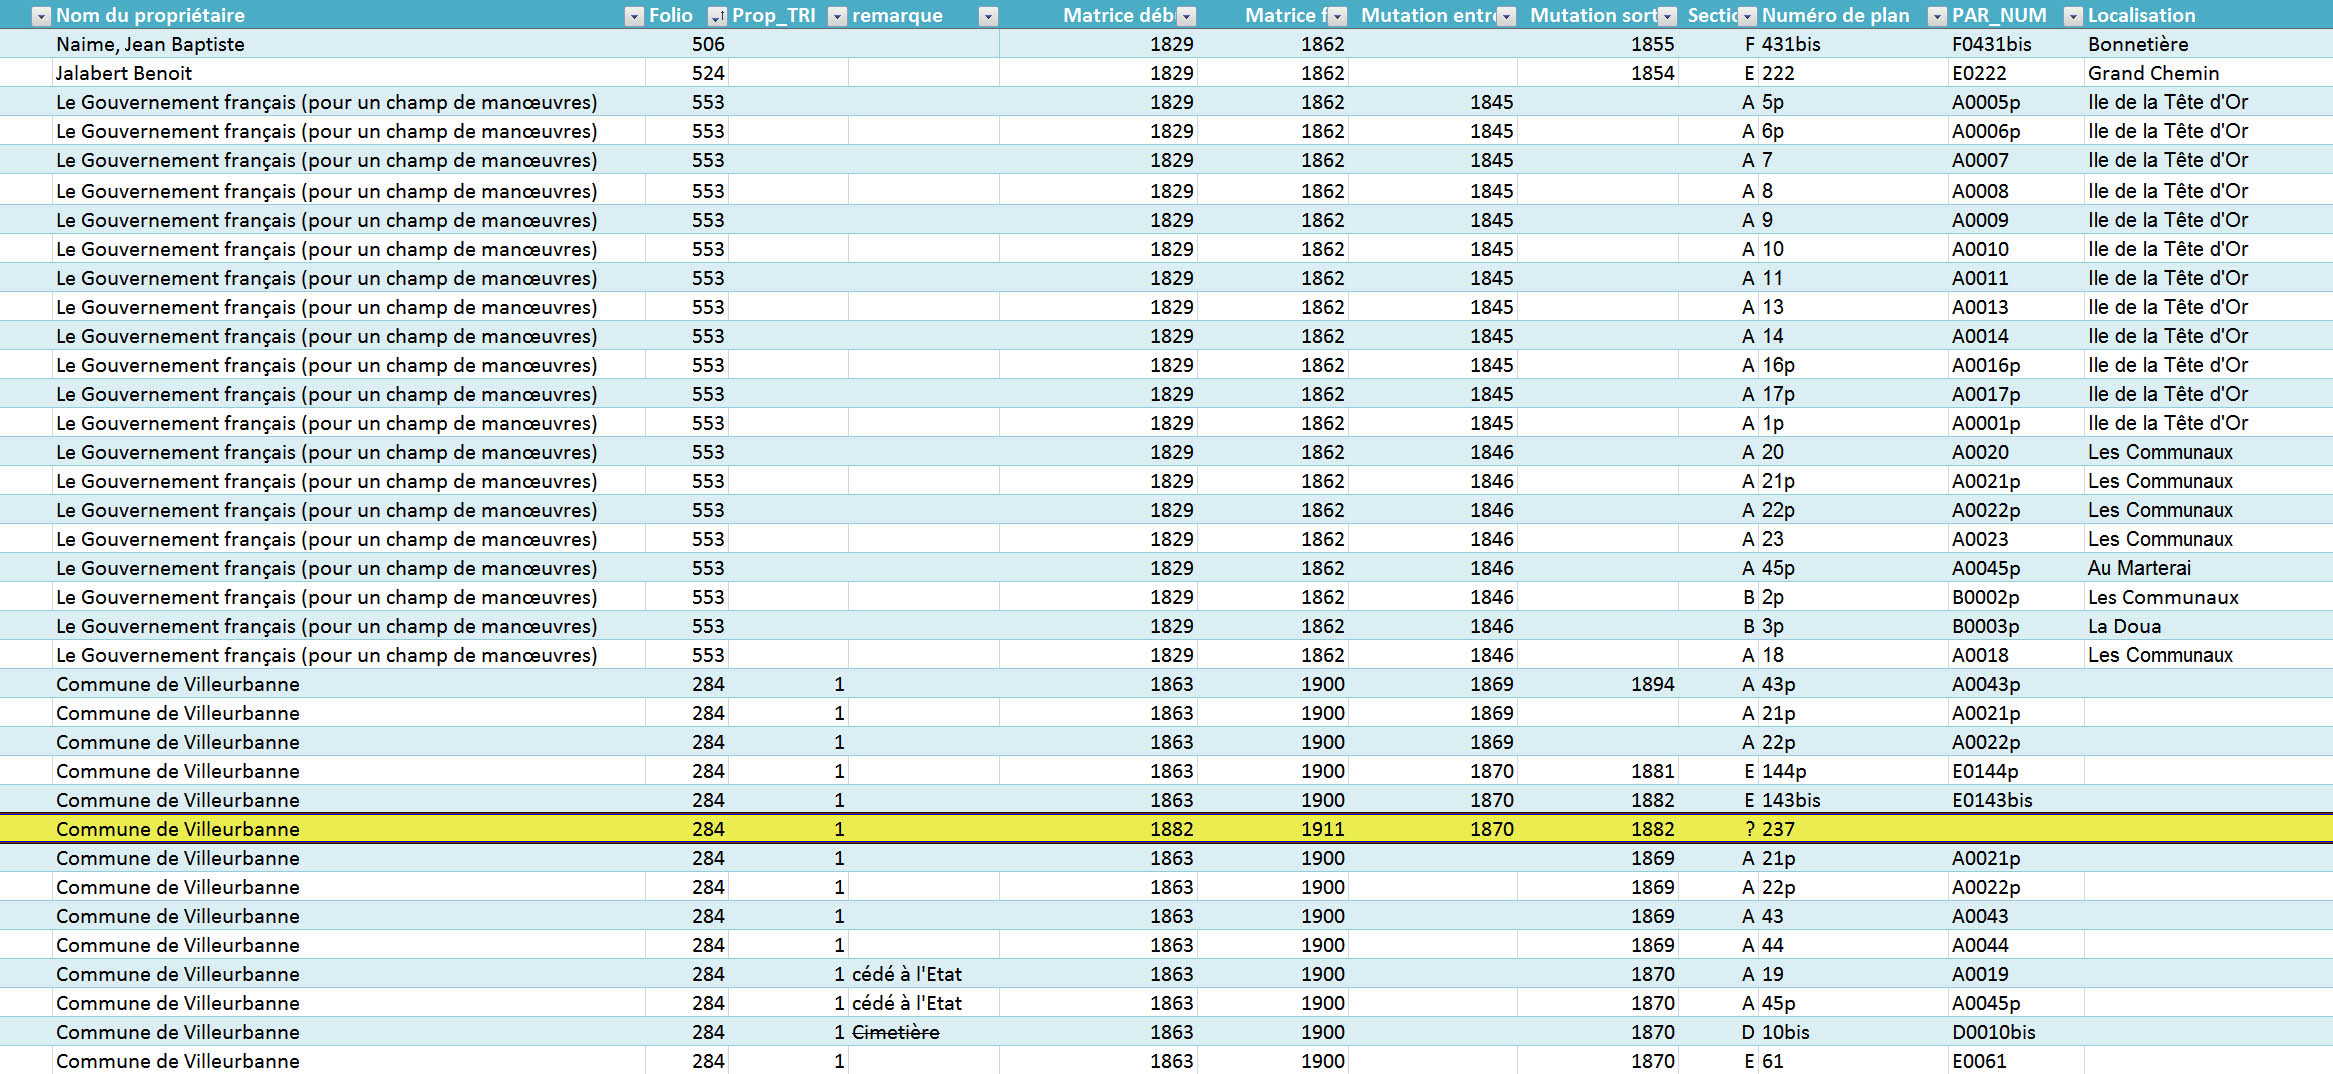Expand Mutation sortie column filter dropdown
The height and width of the screenshot is (1074, 2333).
click(x=1667, y=16)
